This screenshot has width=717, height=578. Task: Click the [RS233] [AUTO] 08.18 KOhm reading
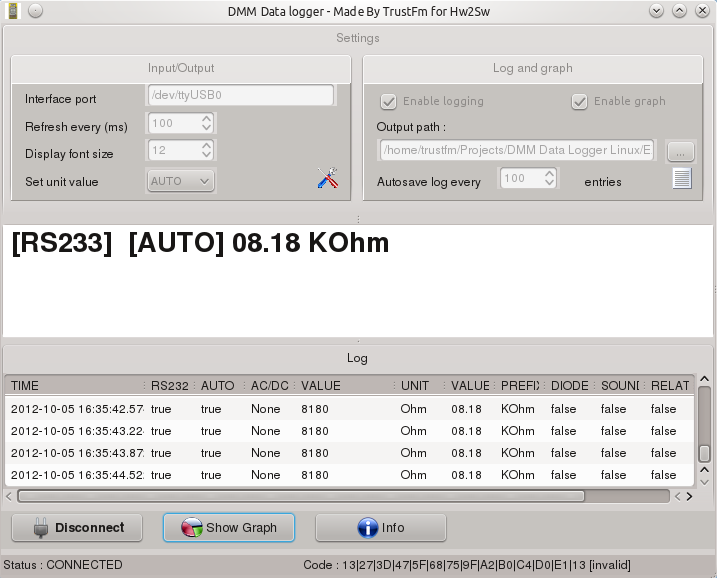pyautogui.click(x=200, y=242)
